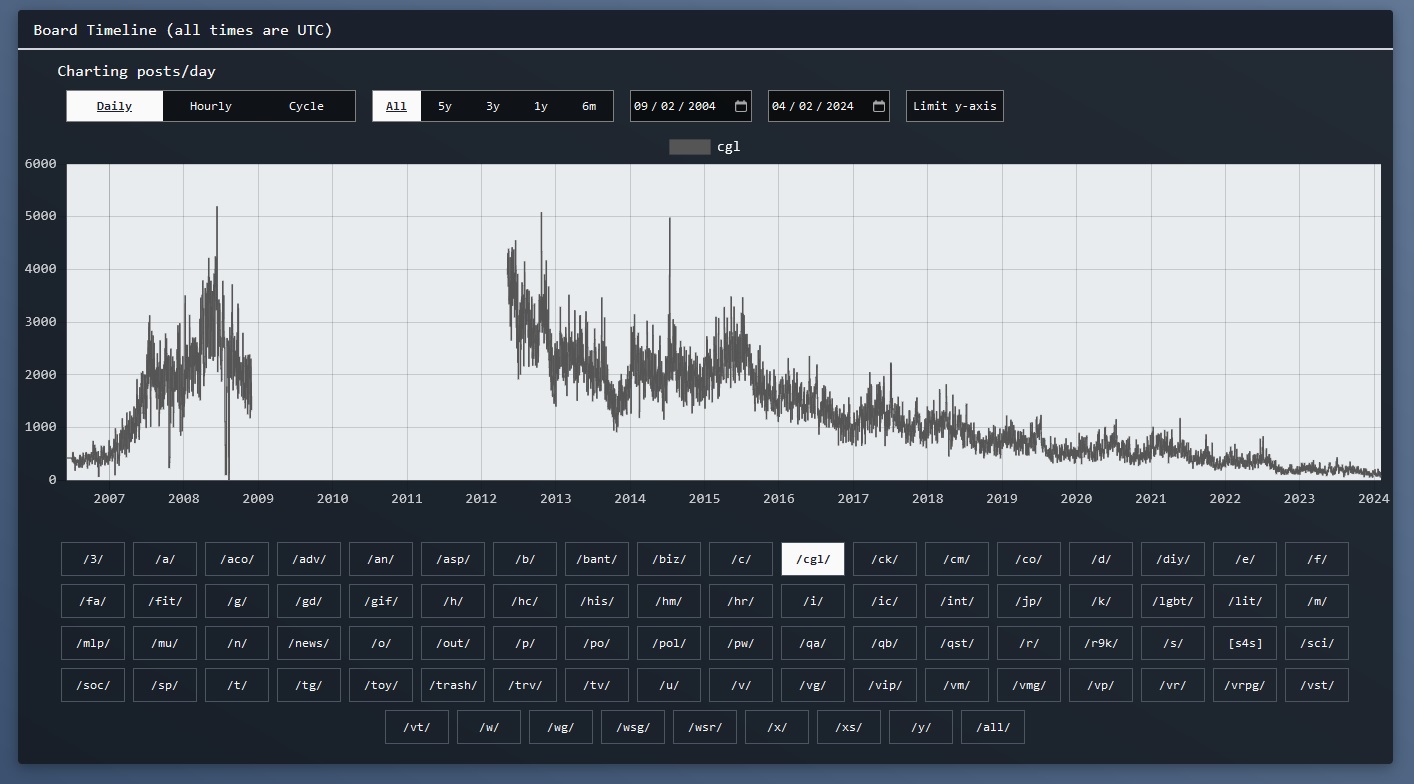Select the /news/ board
Screen dimensions: 1414x784
[309, 643]
